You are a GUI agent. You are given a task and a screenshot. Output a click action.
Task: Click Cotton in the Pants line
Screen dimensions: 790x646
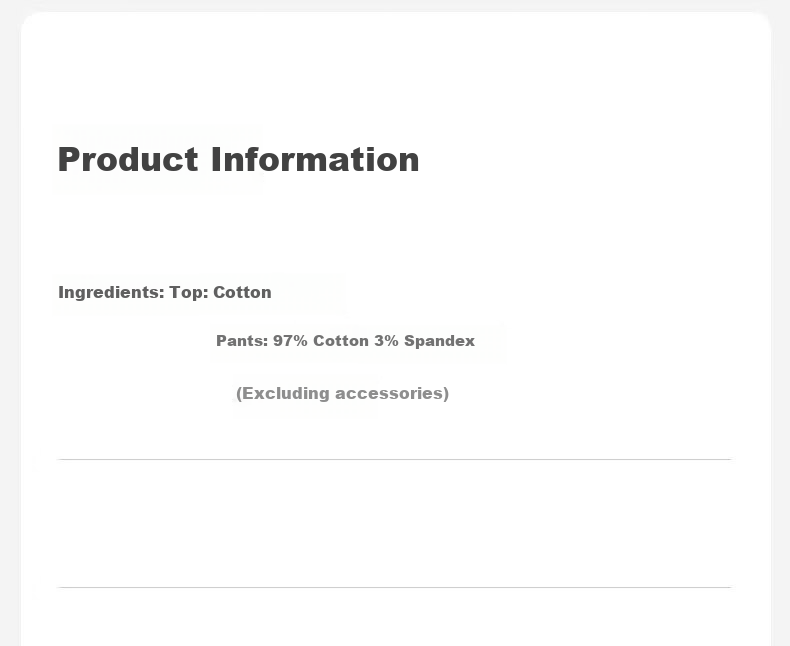(x=341, y=341)
